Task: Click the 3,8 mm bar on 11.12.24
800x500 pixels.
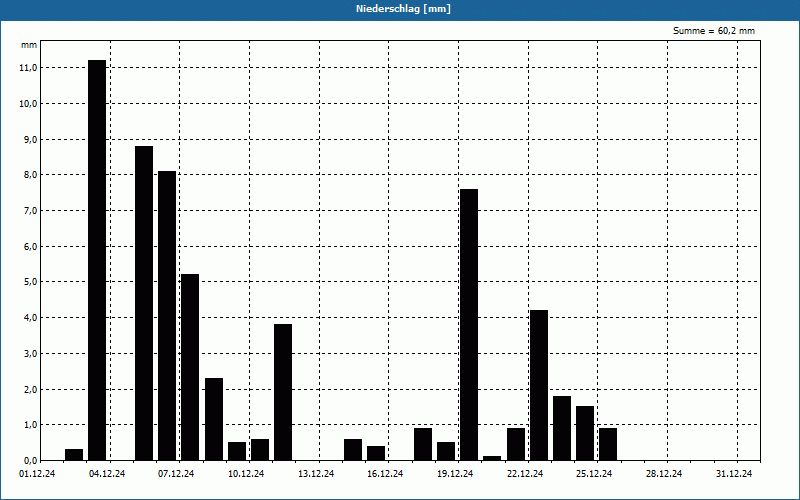Action: pos(283,392)
